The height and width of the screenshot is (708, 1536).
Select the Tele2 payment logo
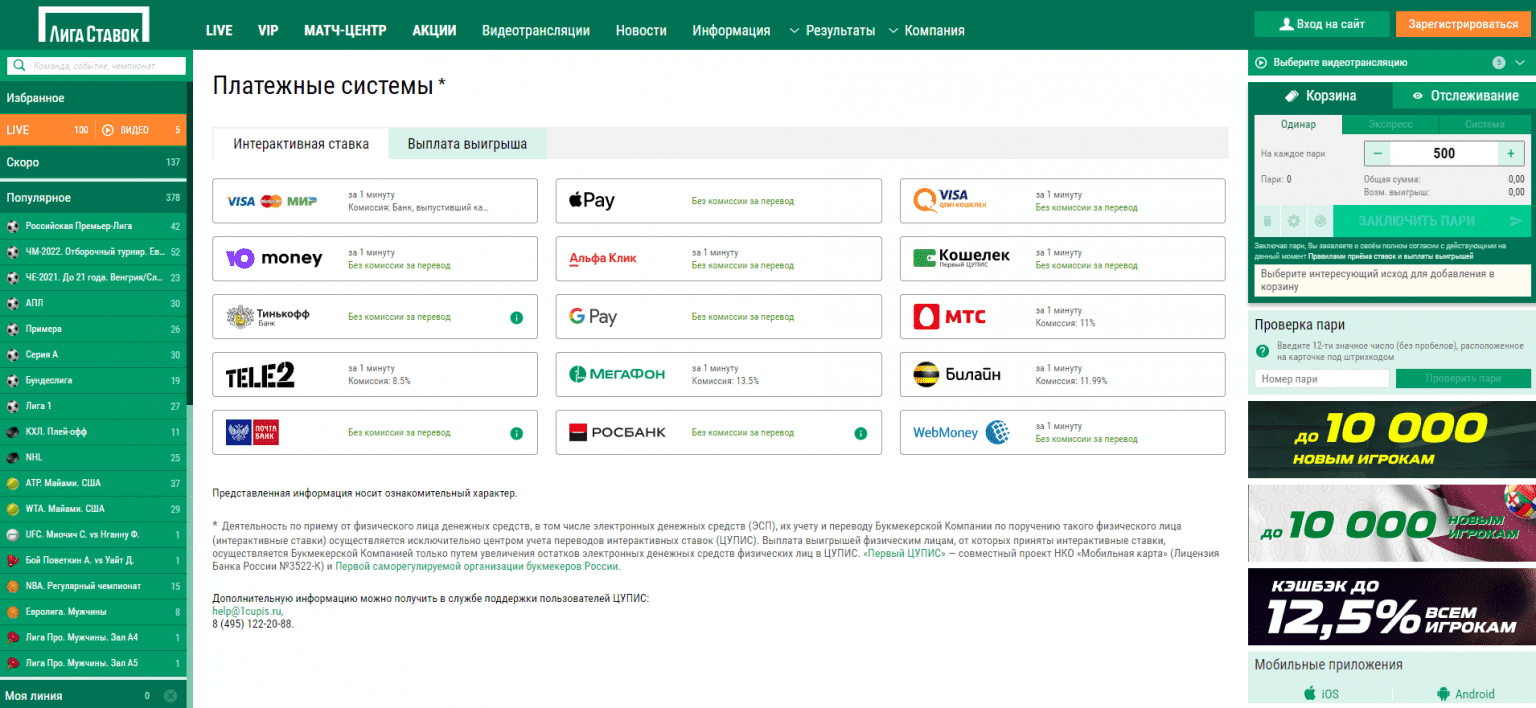[x=260, y=375]
